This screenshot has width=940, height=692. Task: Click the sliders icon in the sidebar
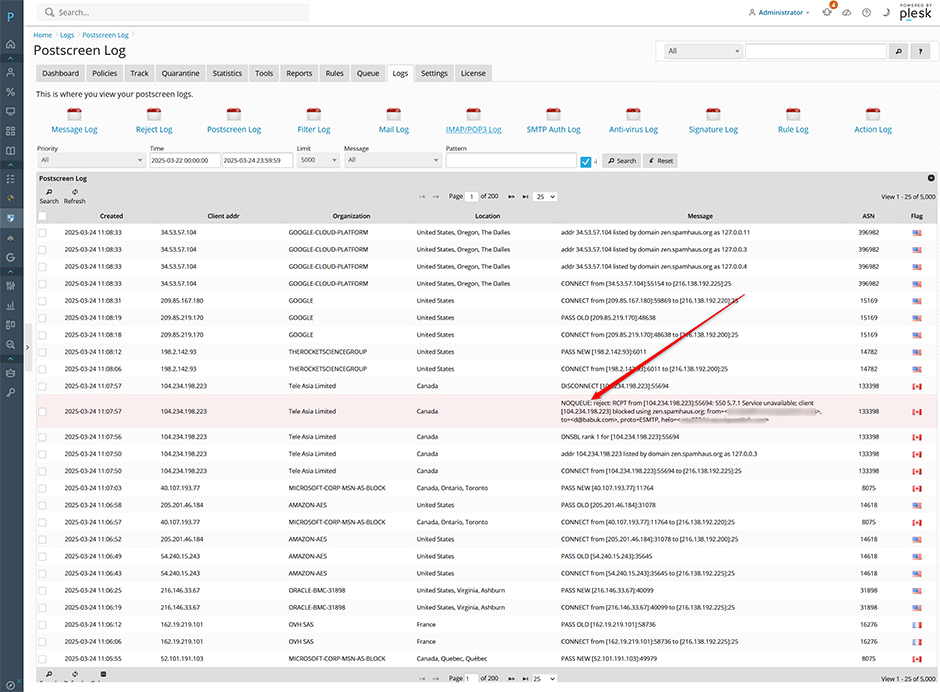pos(10,286)
